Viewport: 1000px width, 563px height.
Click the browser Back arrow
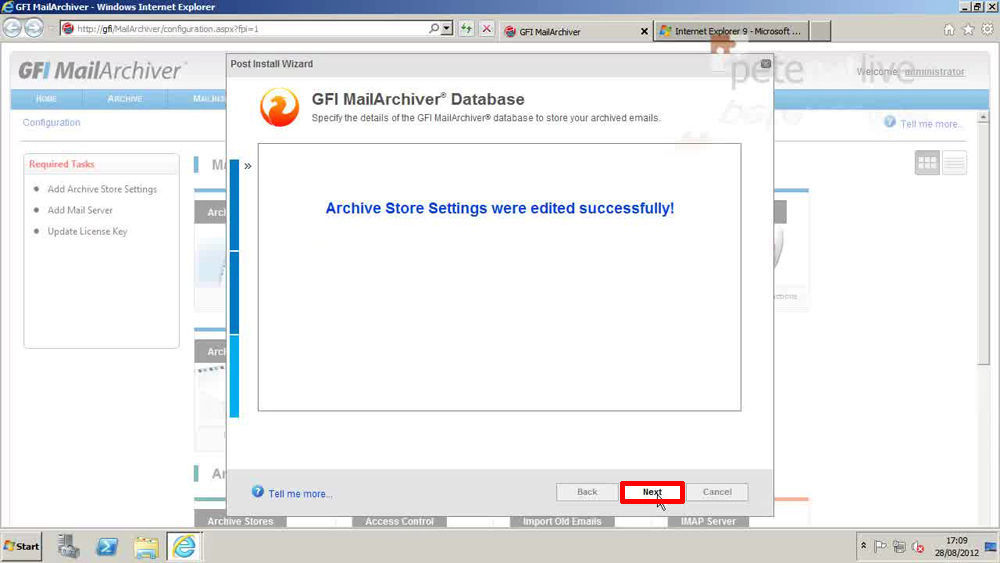(x=11, y=28)
